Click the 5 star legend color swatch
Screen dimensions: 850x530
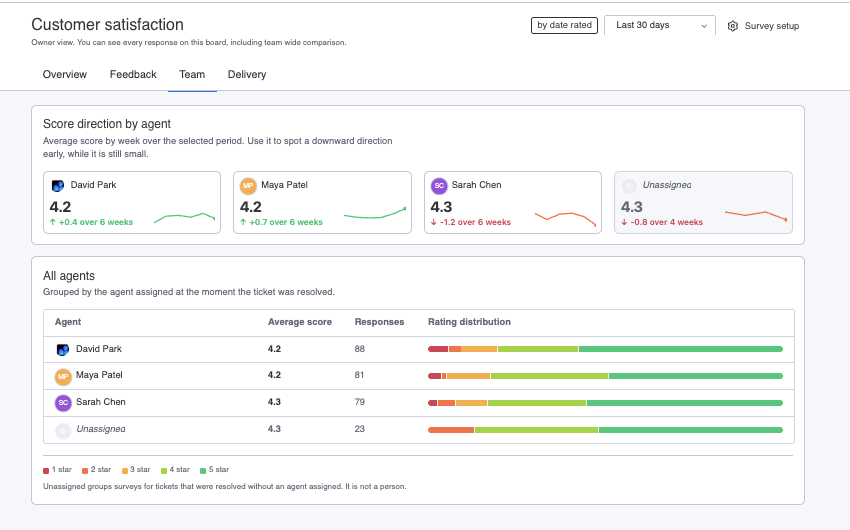(203, 470)
